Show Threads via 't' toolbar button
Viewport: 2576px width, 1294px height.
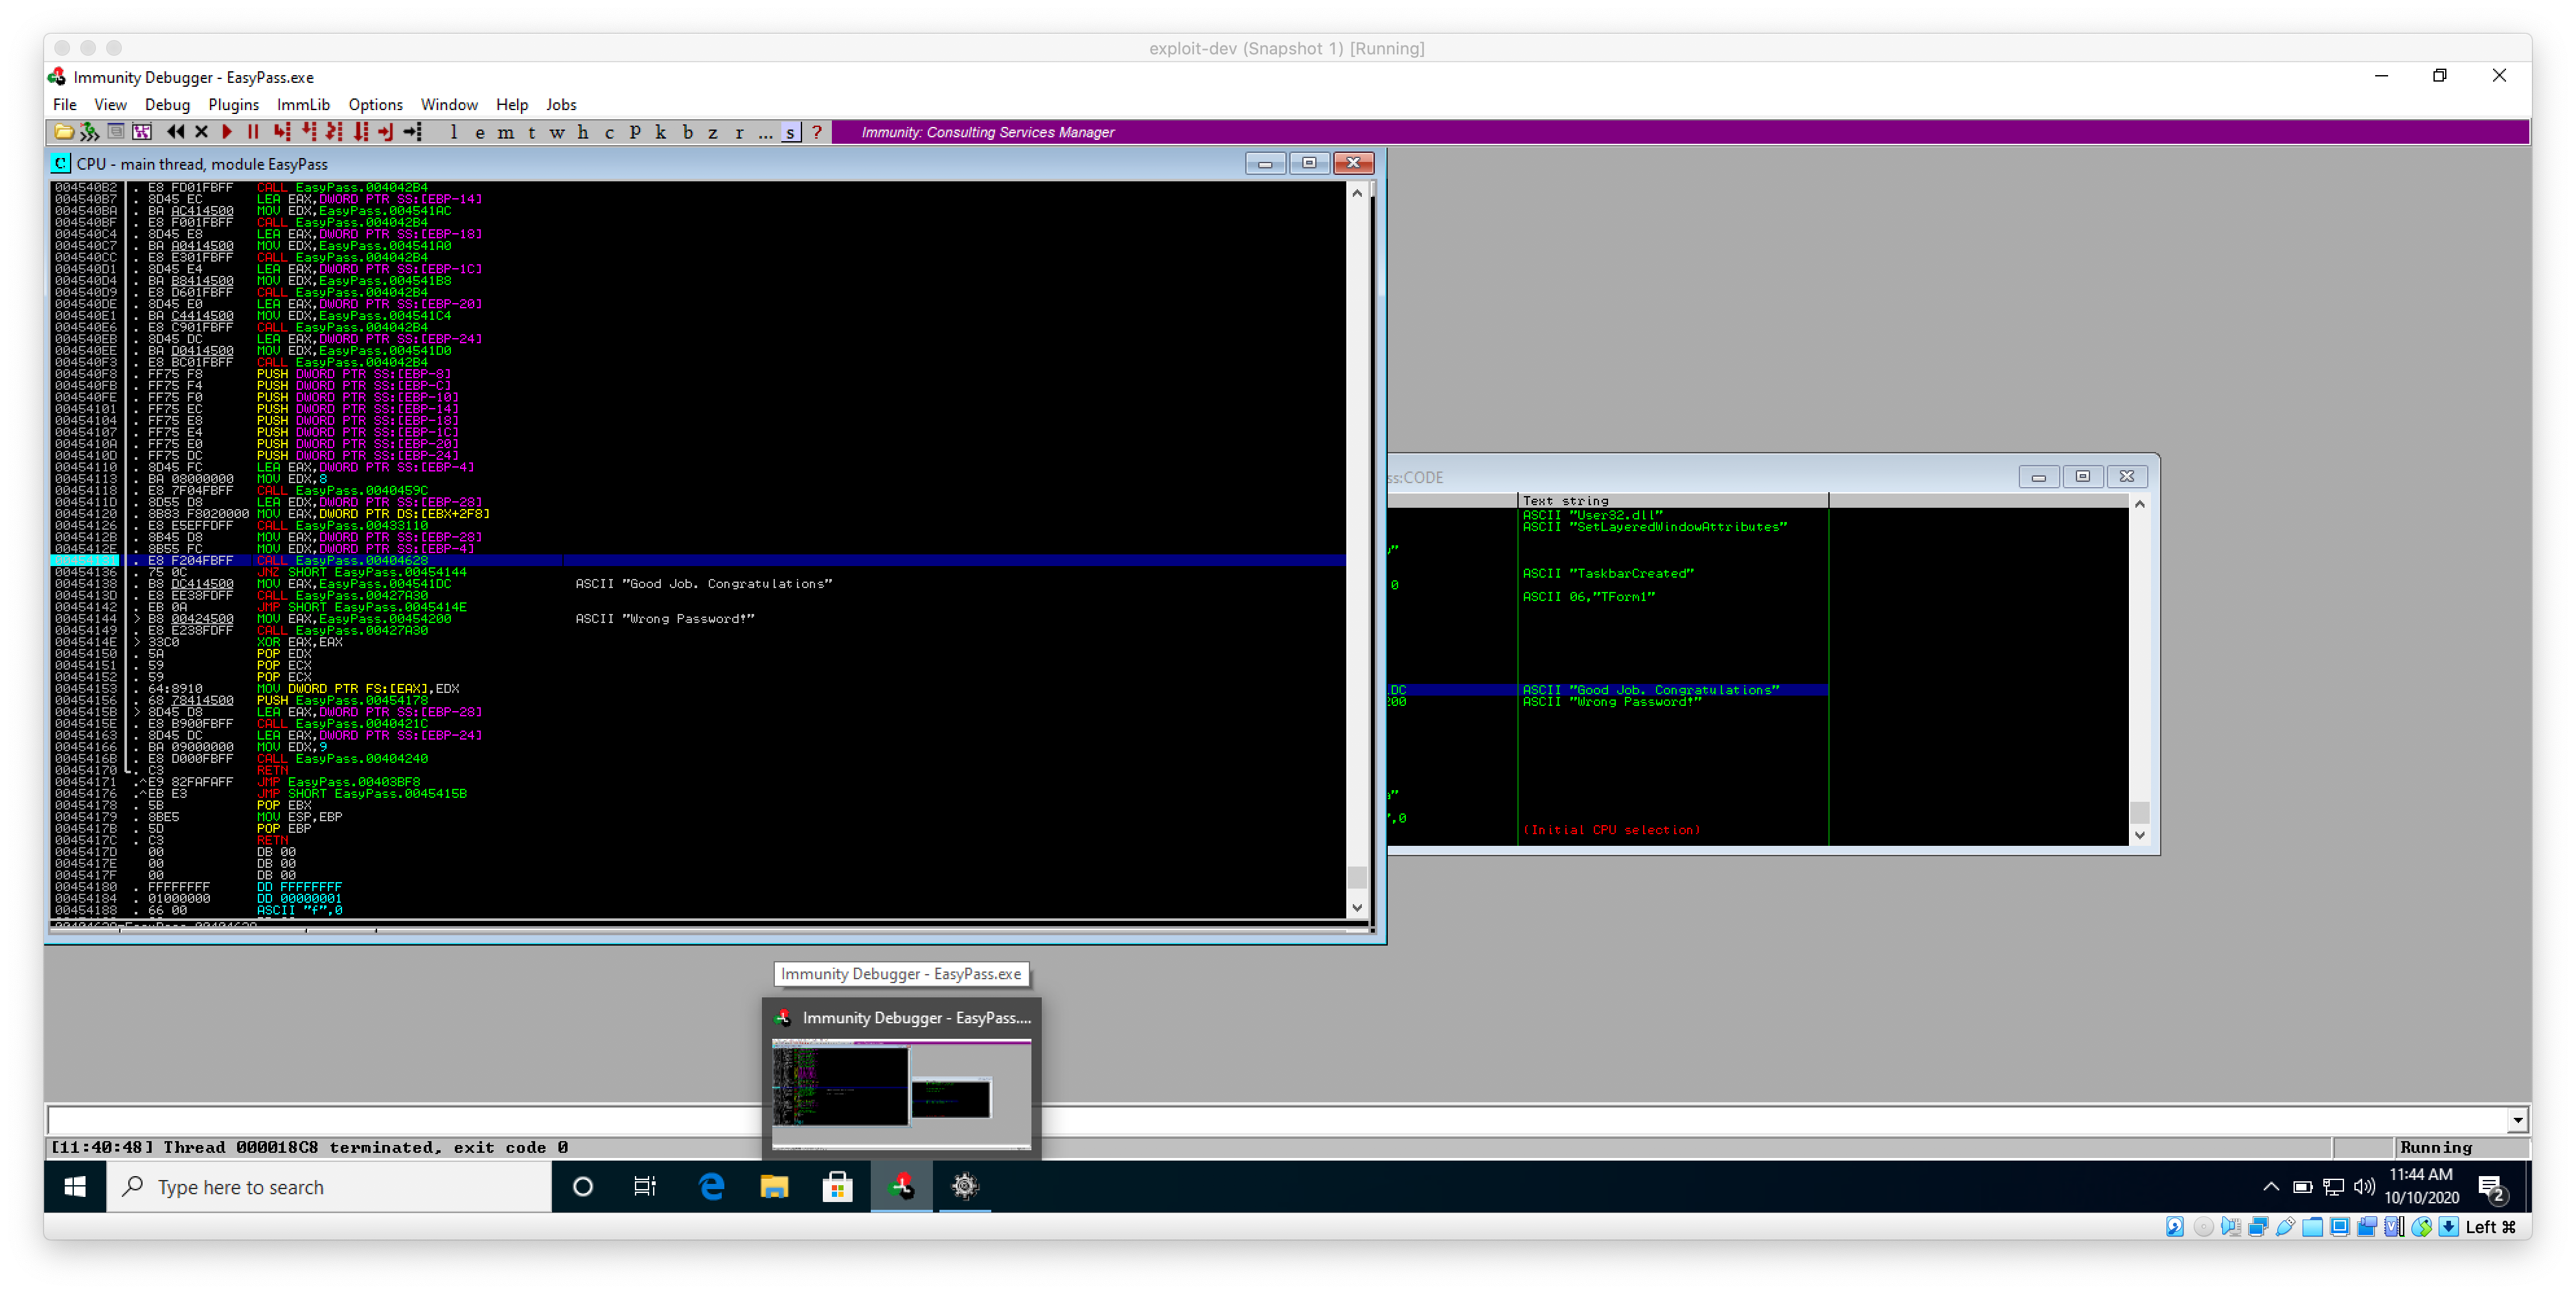(532, 132)
